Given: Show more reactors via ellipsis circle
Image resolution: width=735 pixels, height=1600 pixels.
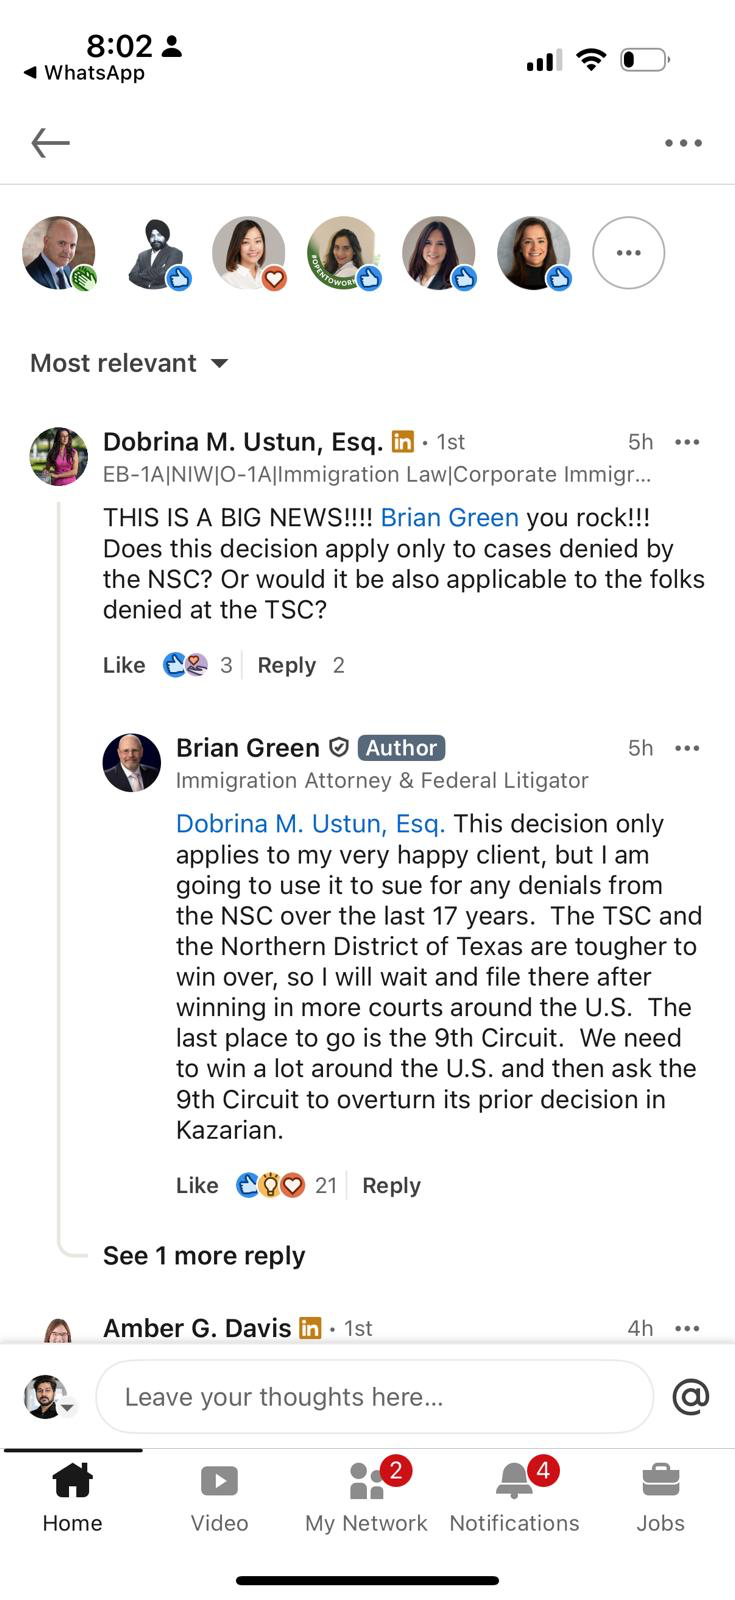Looking at the screenshot, I should coord(628,253).
